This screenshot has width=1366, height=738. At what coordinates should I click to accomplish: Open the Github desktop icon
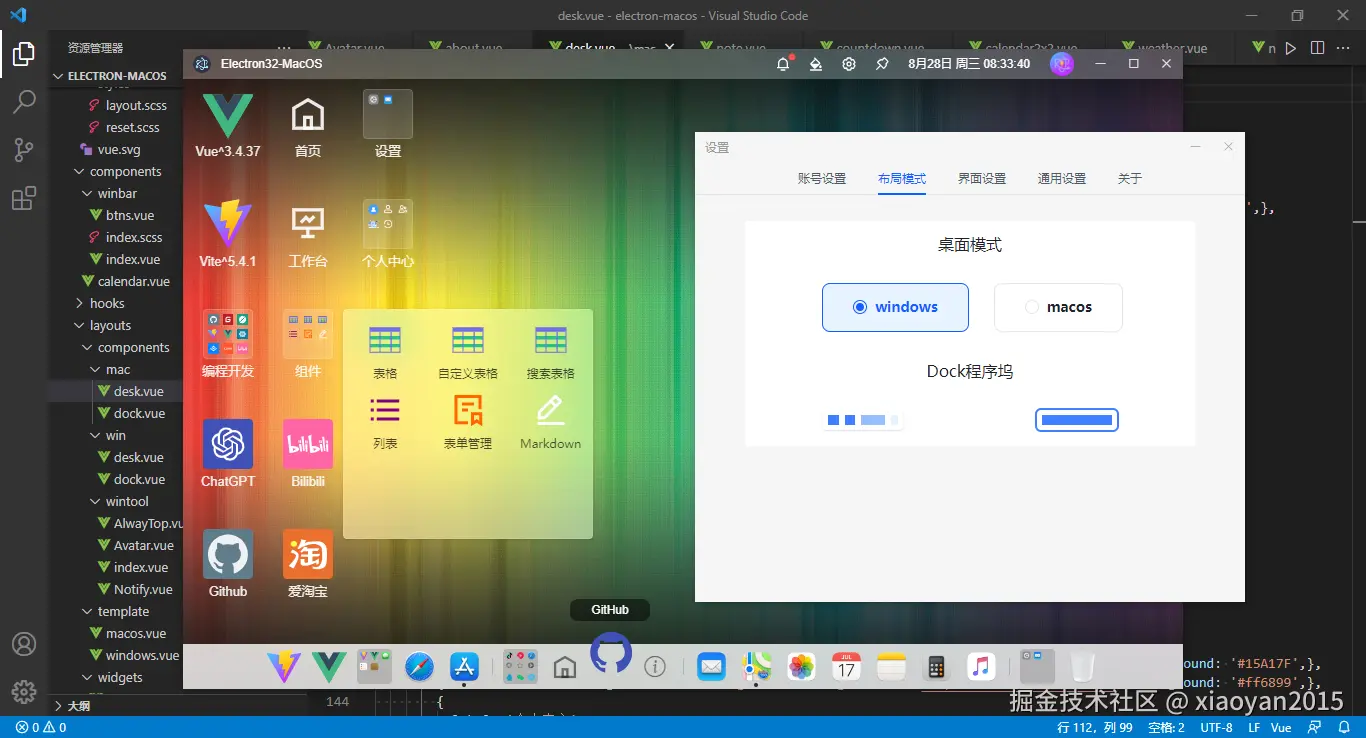pyautogui.click(x=227, y=553)
